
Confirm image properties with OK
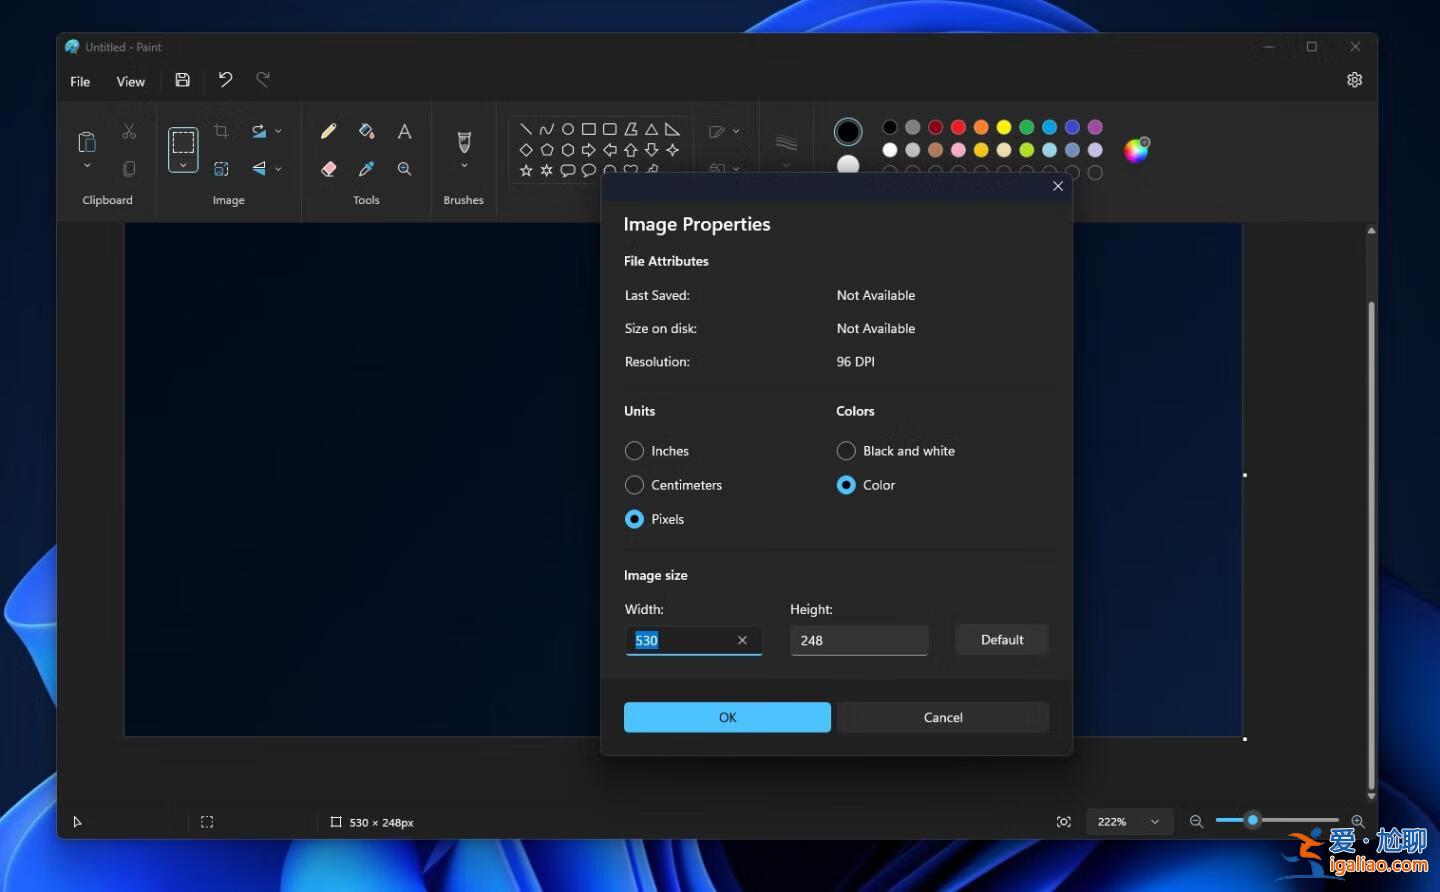[x=727, y=717]
